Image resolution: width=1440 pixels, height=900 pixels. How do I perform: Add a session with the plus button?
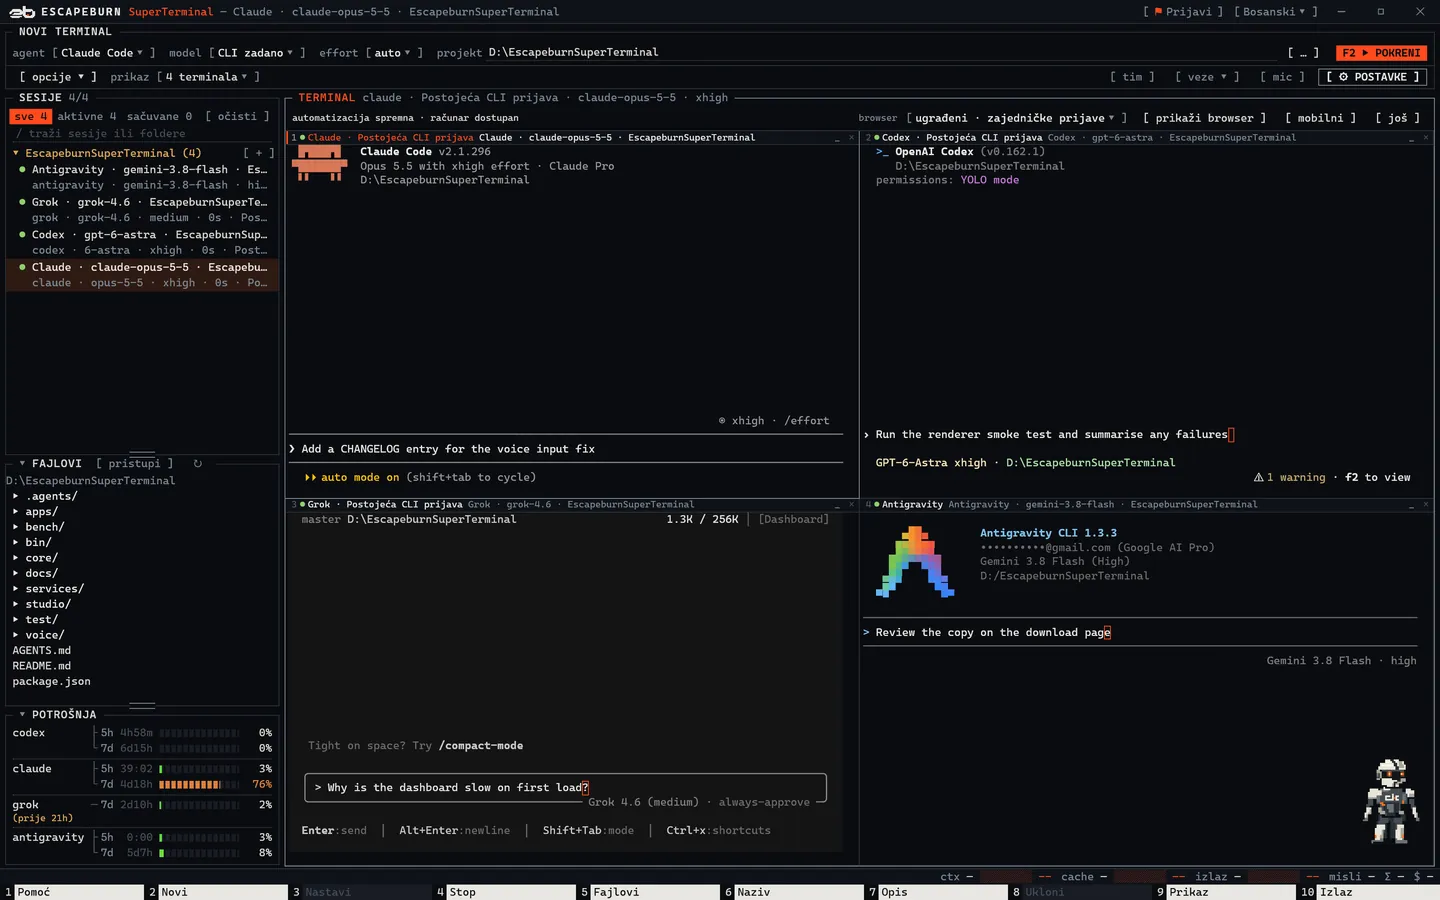pos(258,153)
